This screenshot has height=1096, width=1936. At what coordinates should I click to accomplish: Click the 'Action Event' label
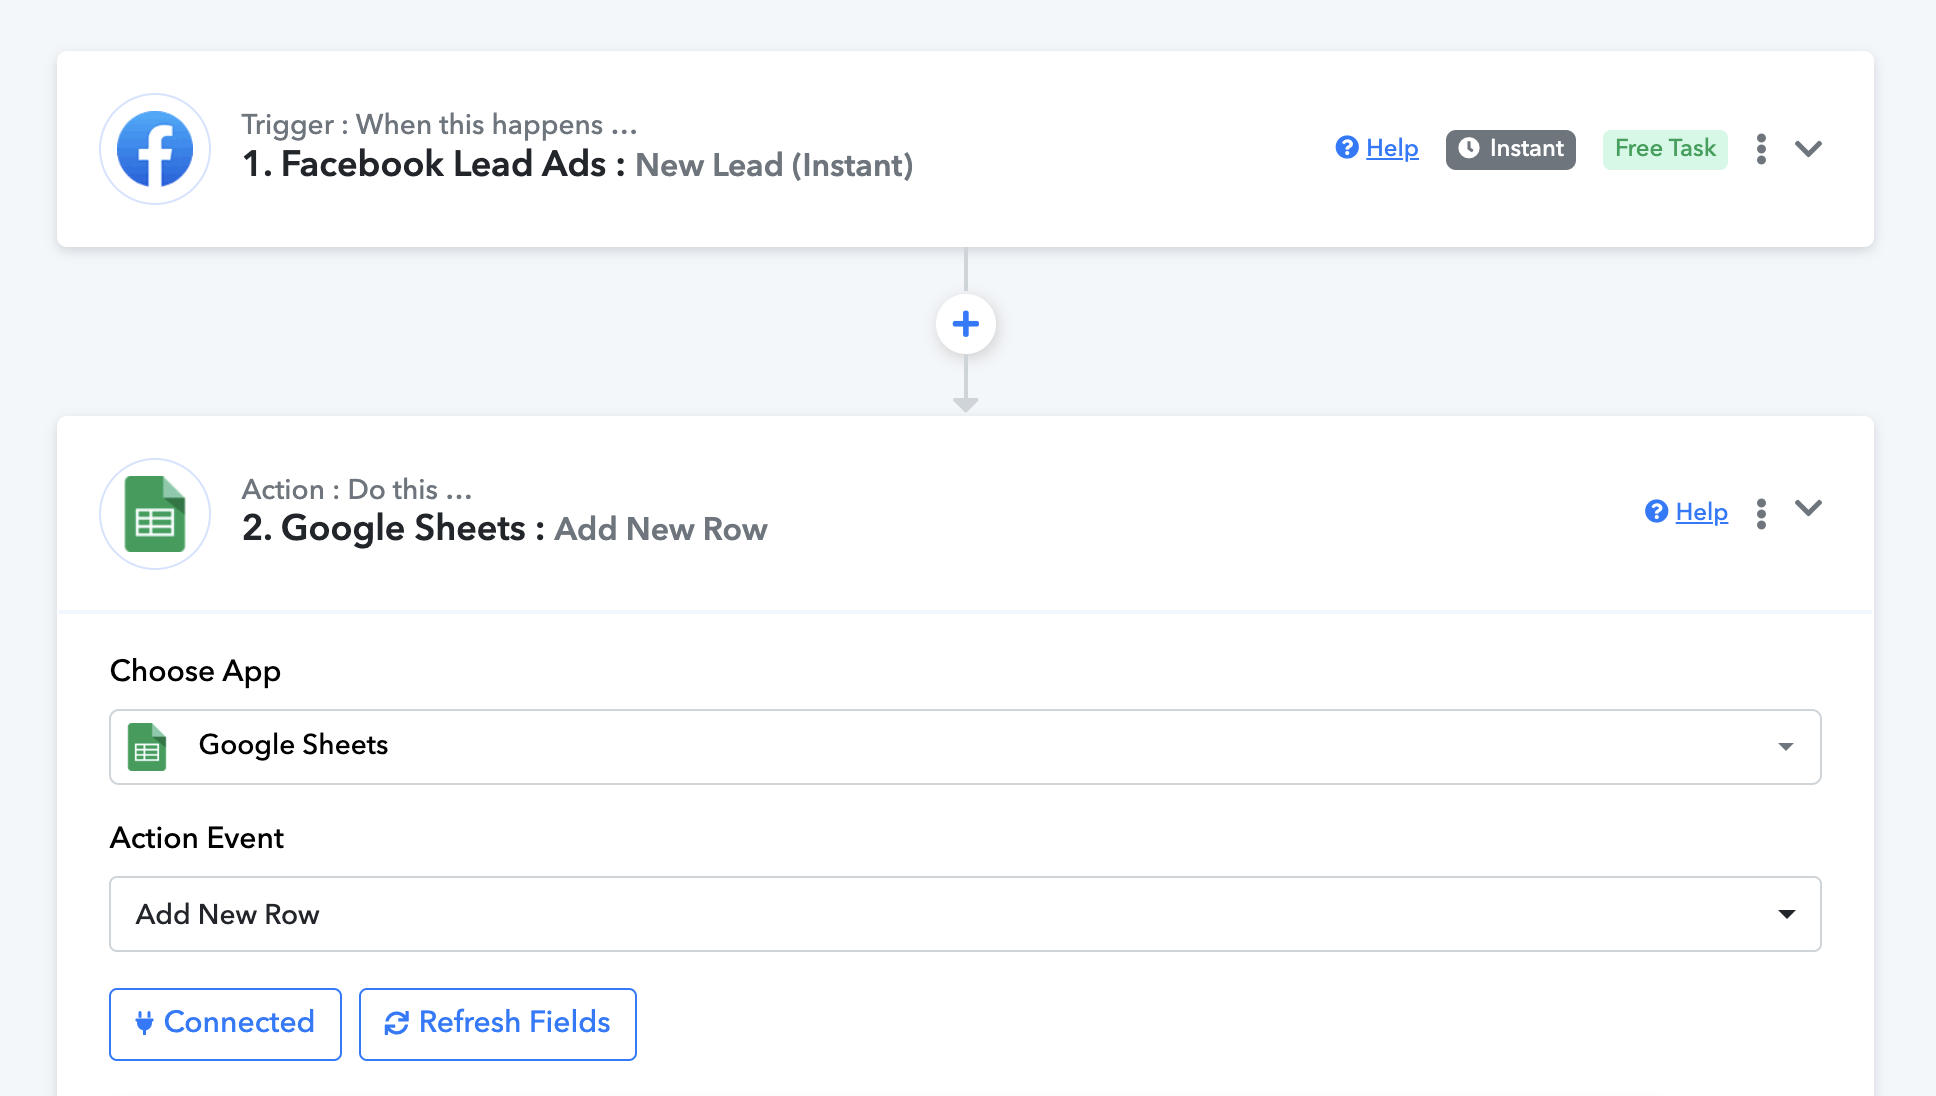click(x=197, y=838)
